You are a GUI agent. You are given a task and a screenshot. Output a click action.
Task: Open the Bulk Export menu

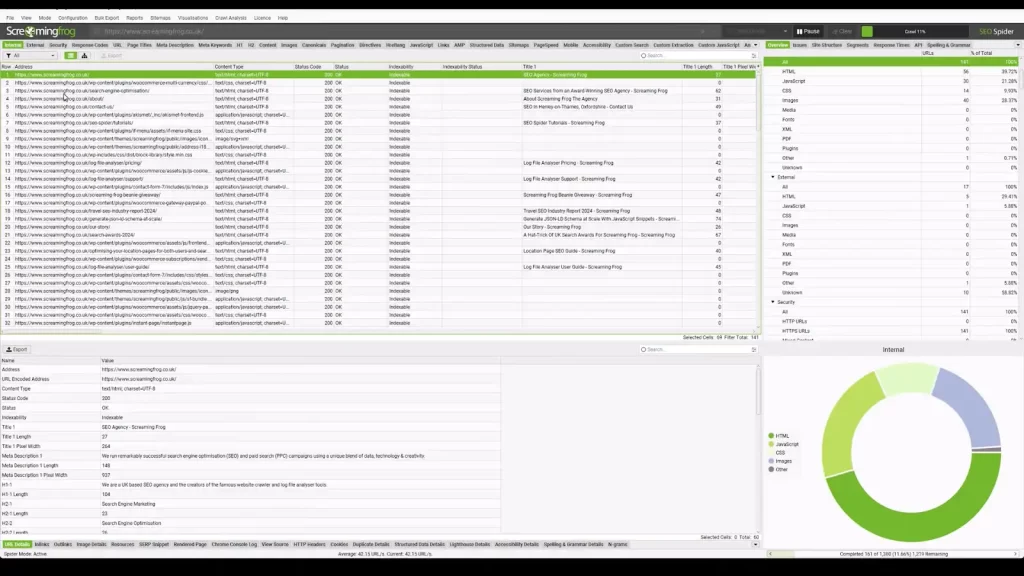pyautogui.click(x=106, y=18)
